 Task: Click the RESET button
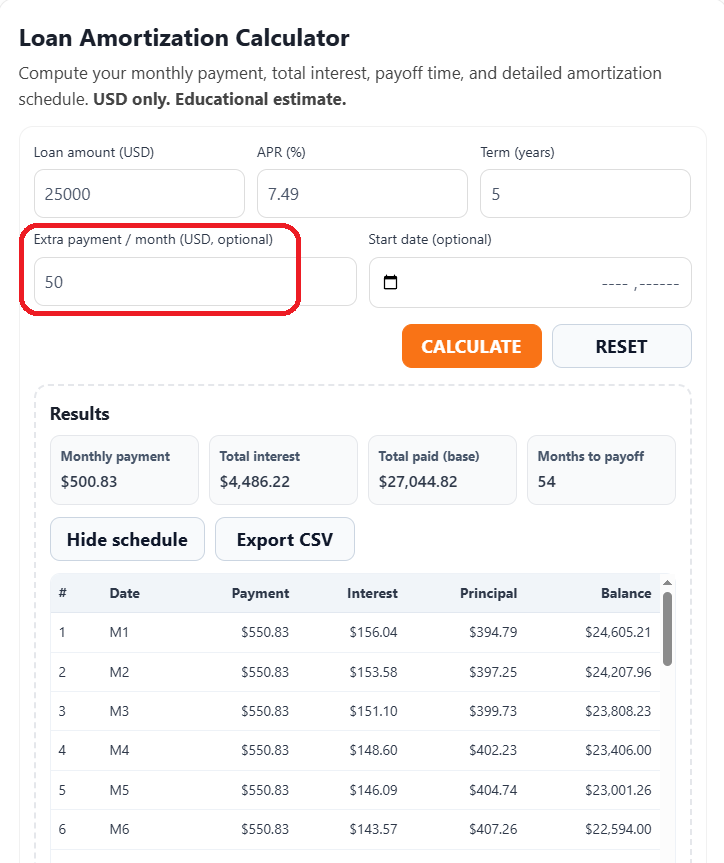[x=621, y=345]
